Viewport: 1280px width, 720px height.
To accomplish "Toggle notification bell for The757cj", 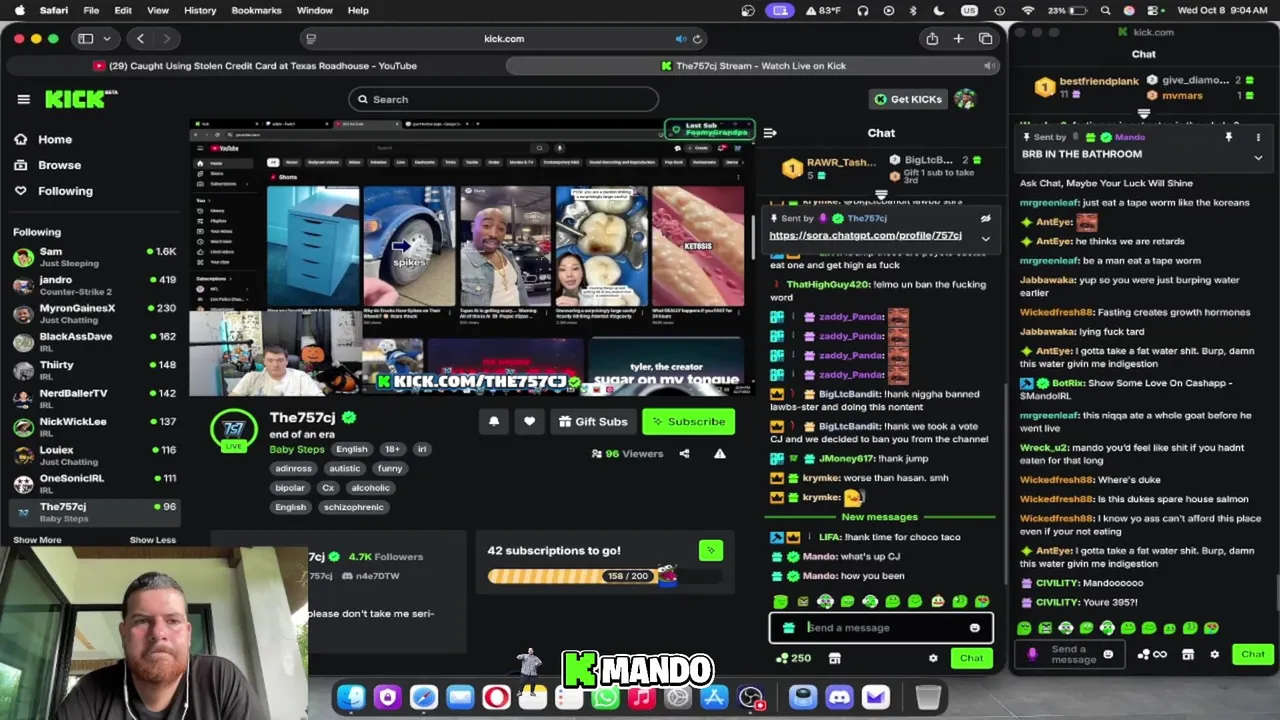I will (494, 421).
